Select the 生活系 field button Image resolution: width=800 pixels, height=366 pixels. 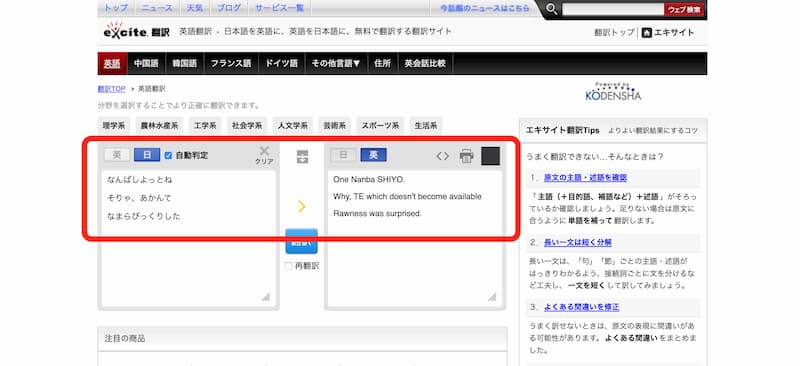point(426,126)
